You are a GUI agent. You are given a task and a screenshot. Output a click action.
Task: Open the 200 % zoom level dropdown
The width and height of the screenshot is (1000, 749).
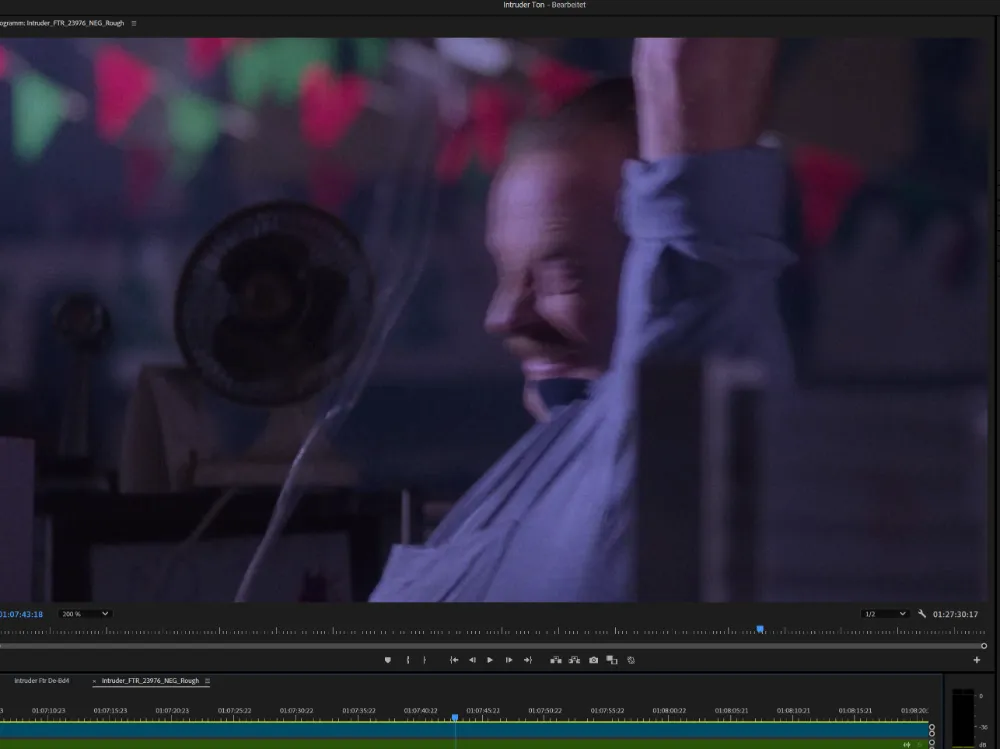(x=84, y=614)
